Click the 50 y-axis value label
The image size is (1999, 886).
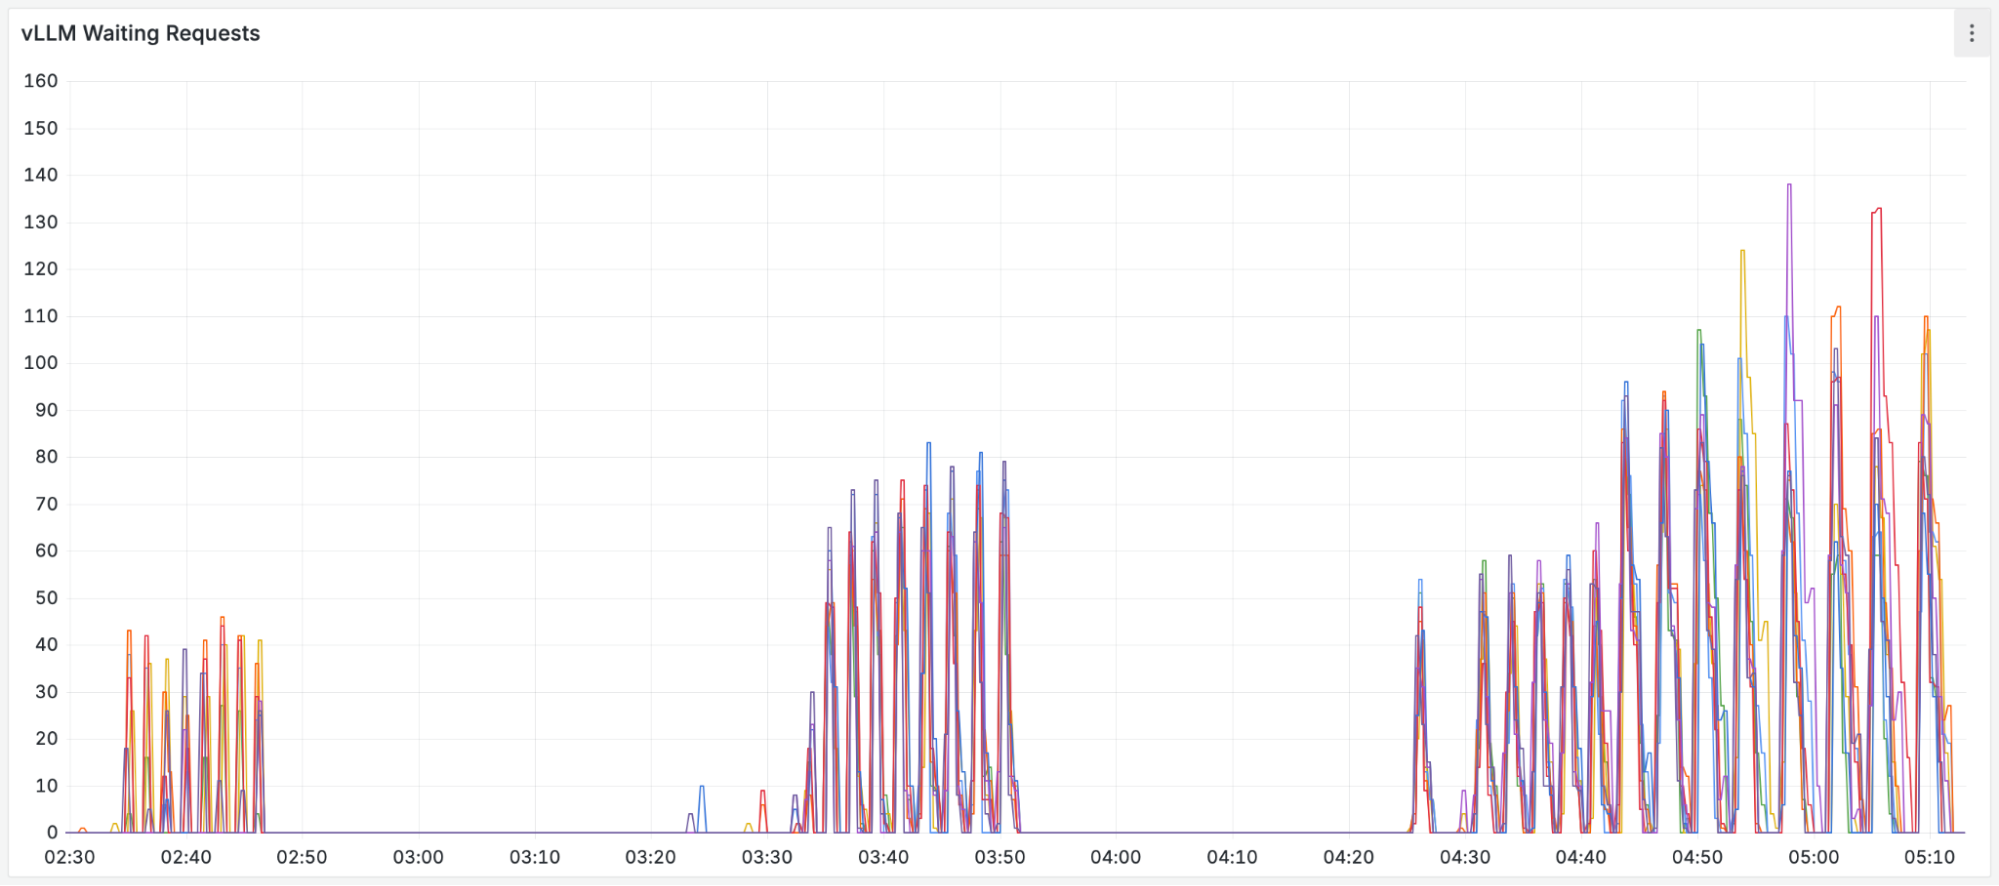point(46,598)
